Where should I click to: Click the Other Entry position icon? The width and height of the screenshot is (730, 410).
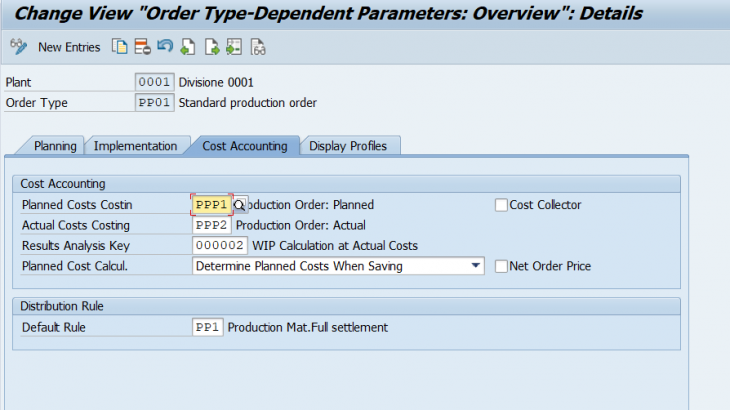pos(234,47)
